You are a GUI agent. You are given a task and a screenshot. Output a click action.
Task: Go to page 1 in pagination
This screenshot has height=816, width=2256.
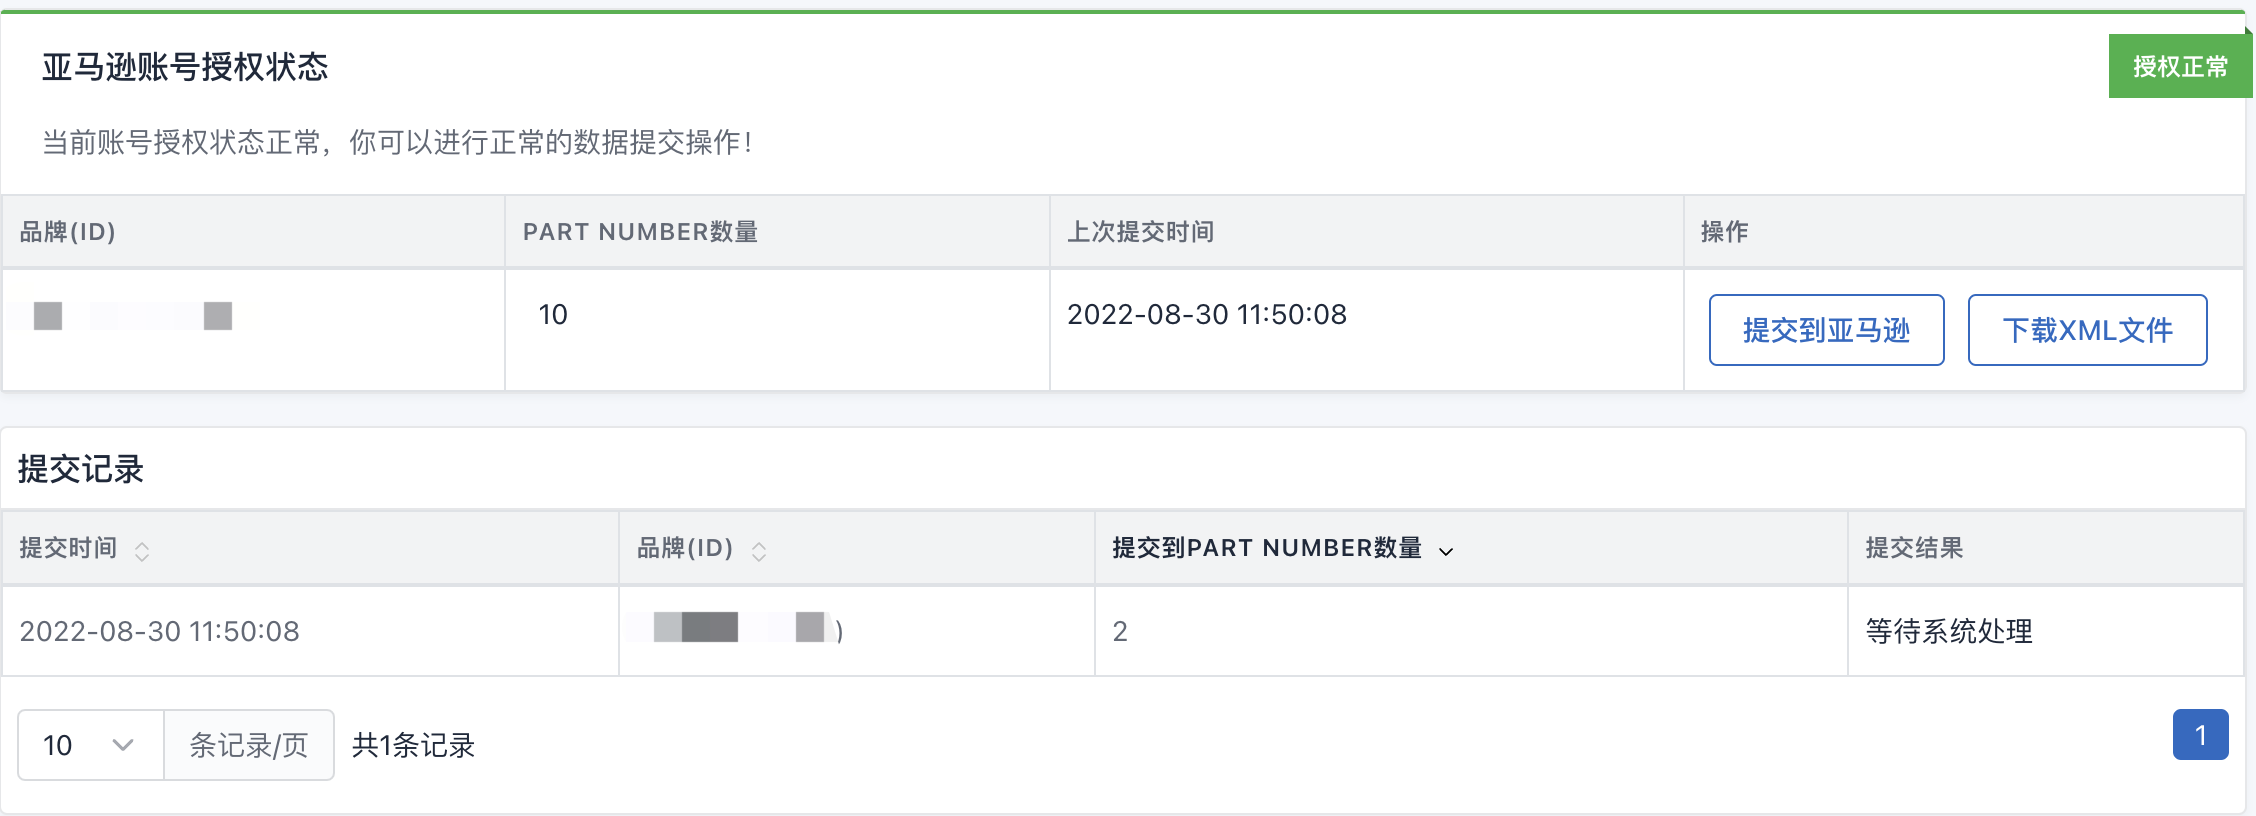(2200, 735)
